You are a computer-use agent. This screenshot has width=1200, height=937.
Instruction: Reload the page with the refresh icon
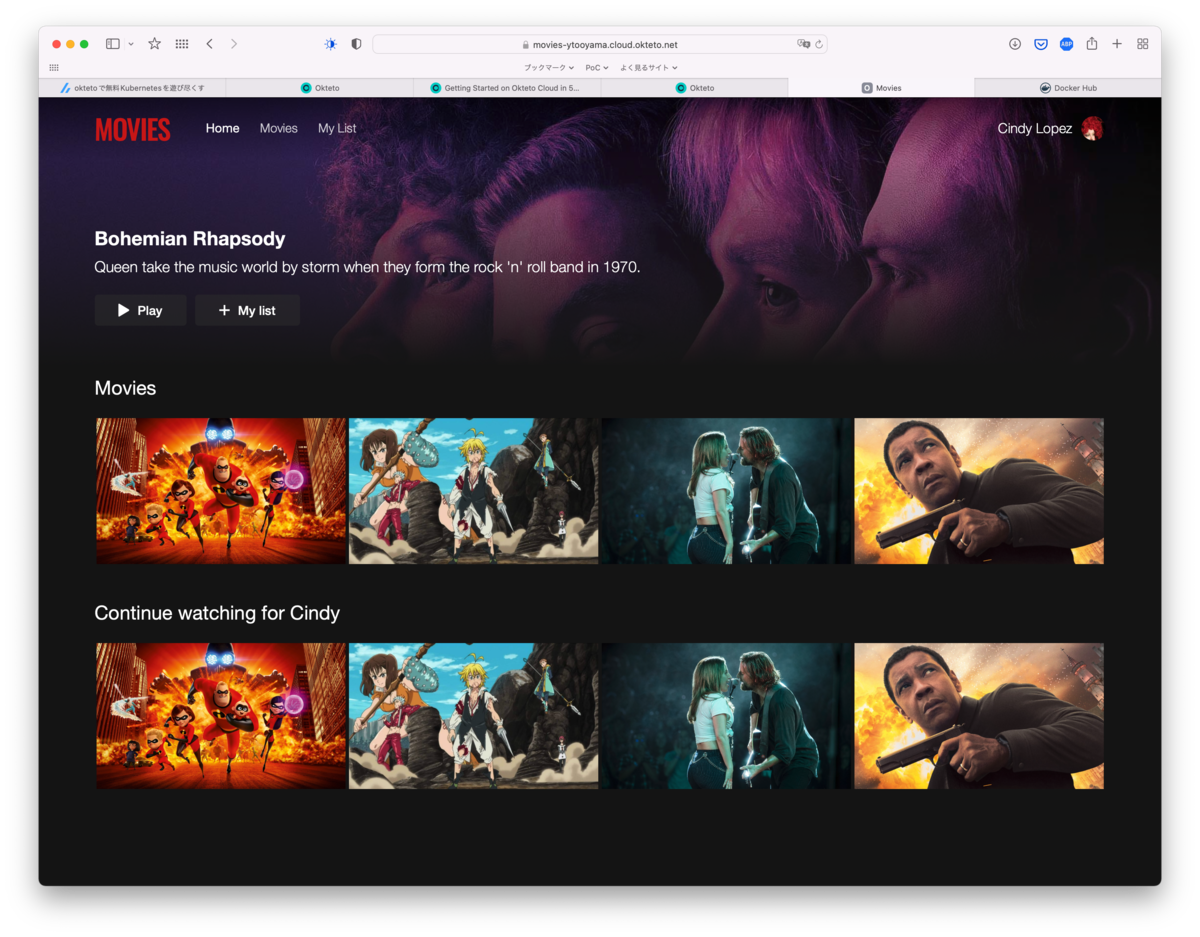click(x=819, y=44)
